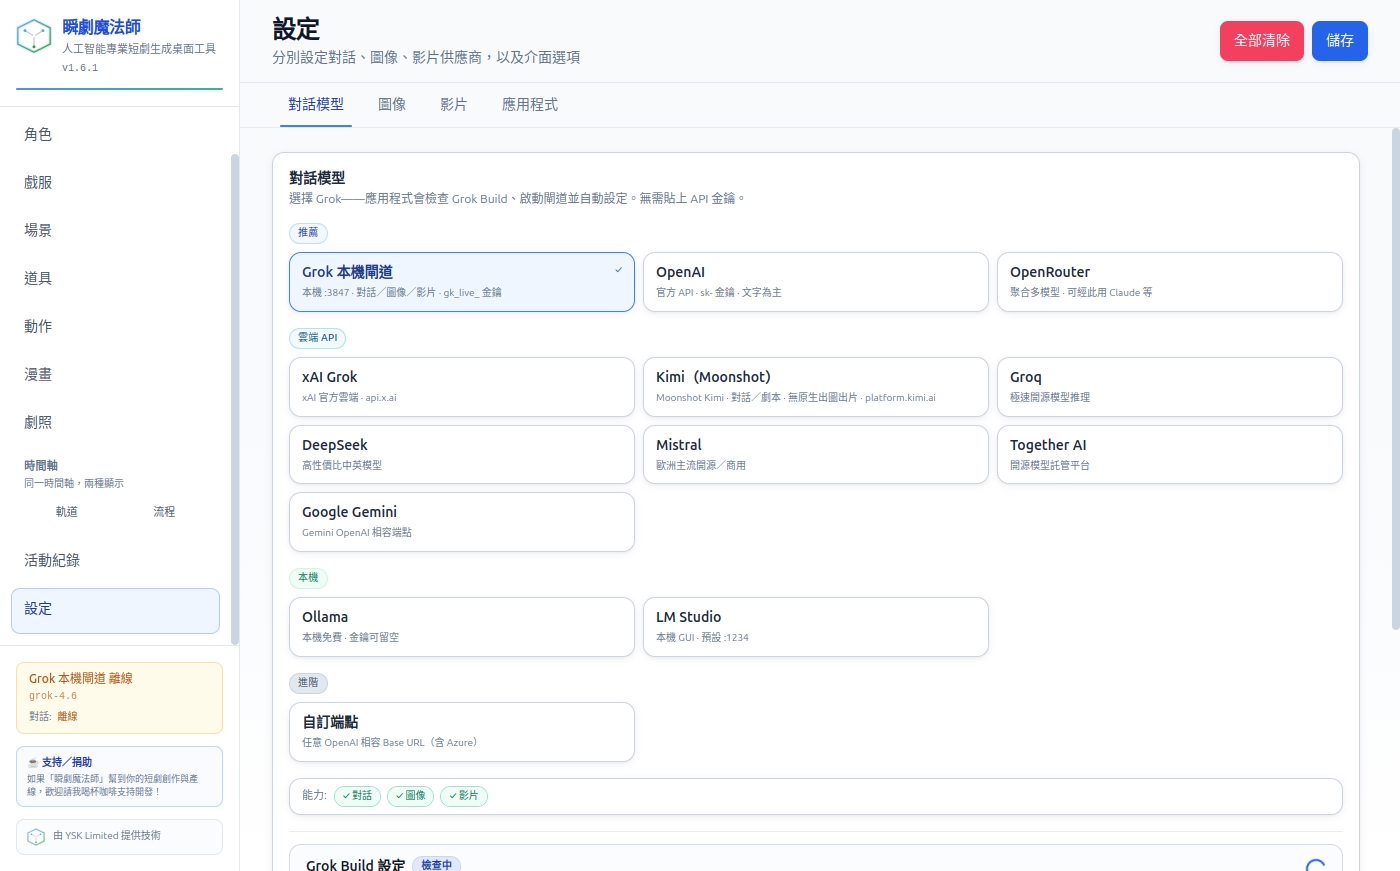This screenshot has height=871, width=1400.
Task: Click the Grok 本機閘道 離線 status card
Action: coord(119,698)
